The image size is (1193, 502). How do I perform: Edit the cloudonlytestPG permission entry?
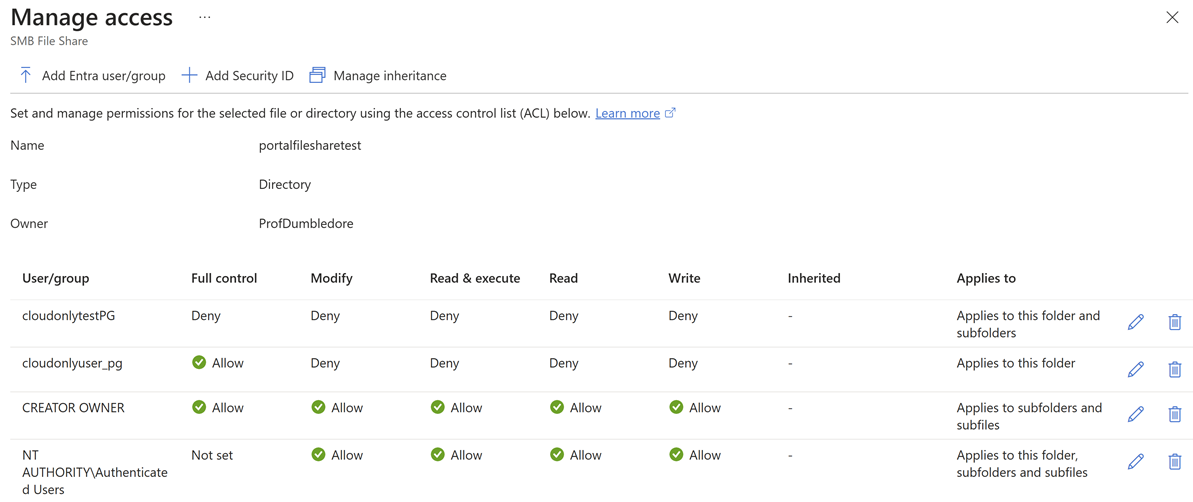point(1135,322)
